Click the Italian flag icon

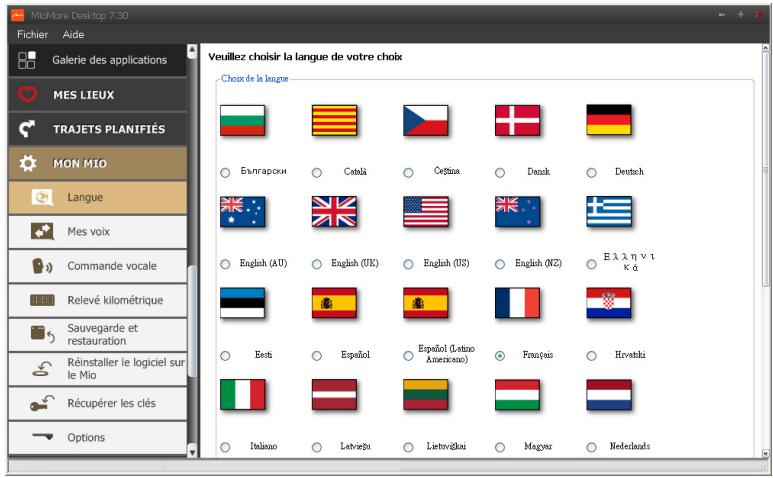click(243, 395)
